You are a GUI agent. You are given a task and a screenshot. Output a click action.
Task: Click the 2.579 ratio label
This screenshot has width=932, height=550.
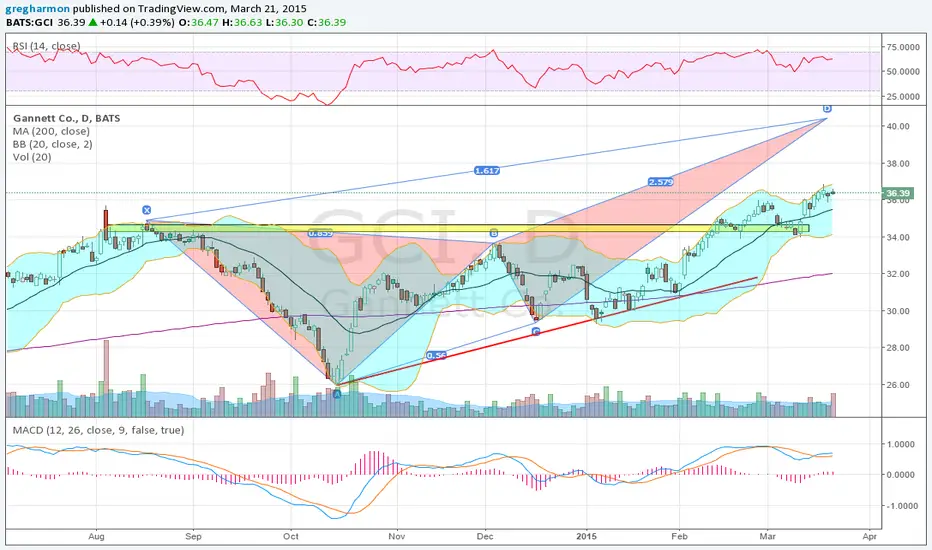click(661, 182)
